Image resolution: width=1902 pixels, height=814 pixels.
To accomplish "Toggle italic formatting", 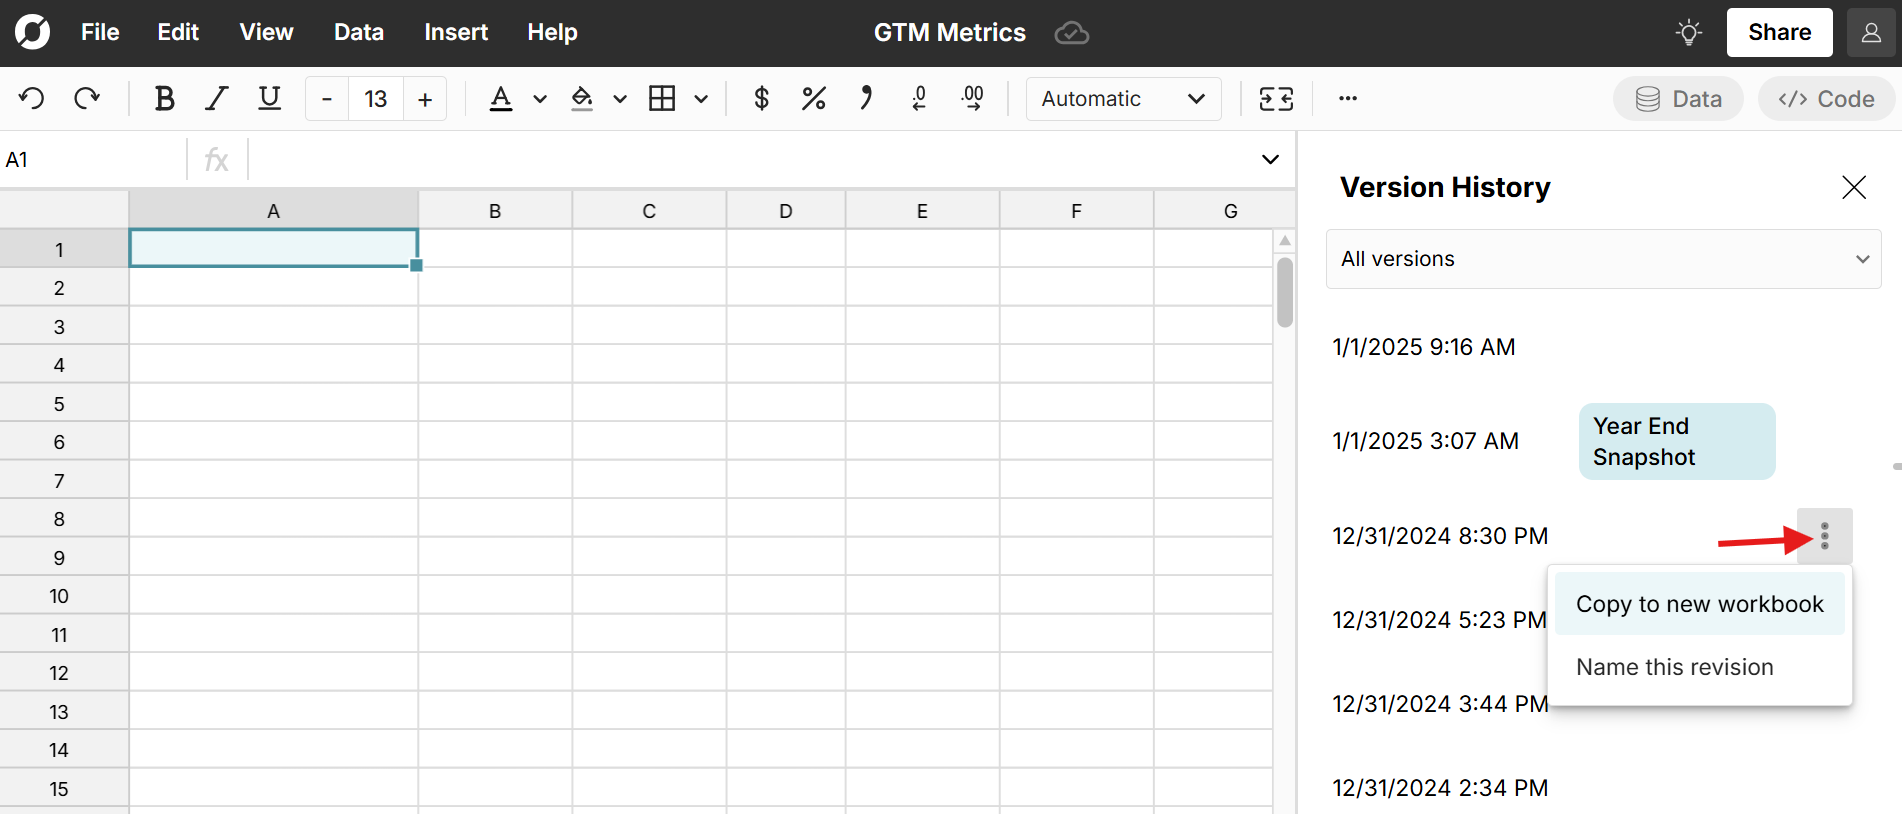I will (216, 98).
